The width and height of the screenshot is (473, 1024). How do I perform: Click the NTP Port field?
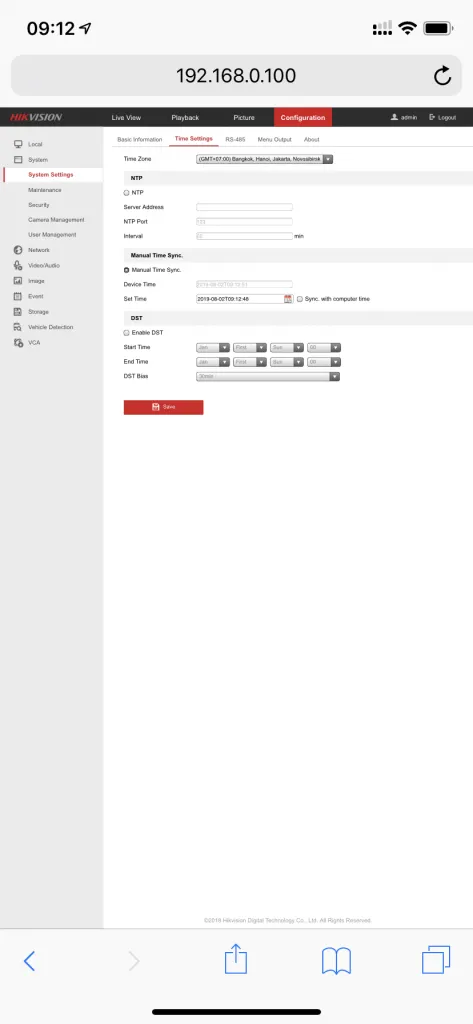coord(244,221)
